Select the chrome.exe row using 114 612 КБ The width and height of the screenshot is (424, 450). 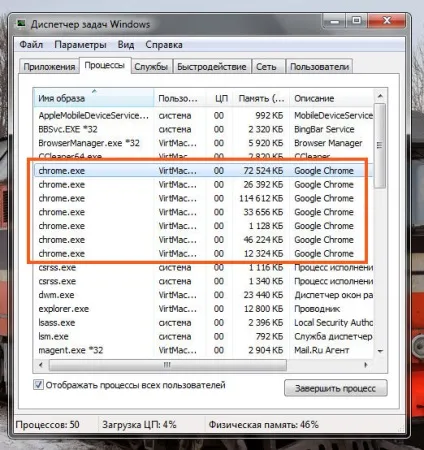coord(203,198)
